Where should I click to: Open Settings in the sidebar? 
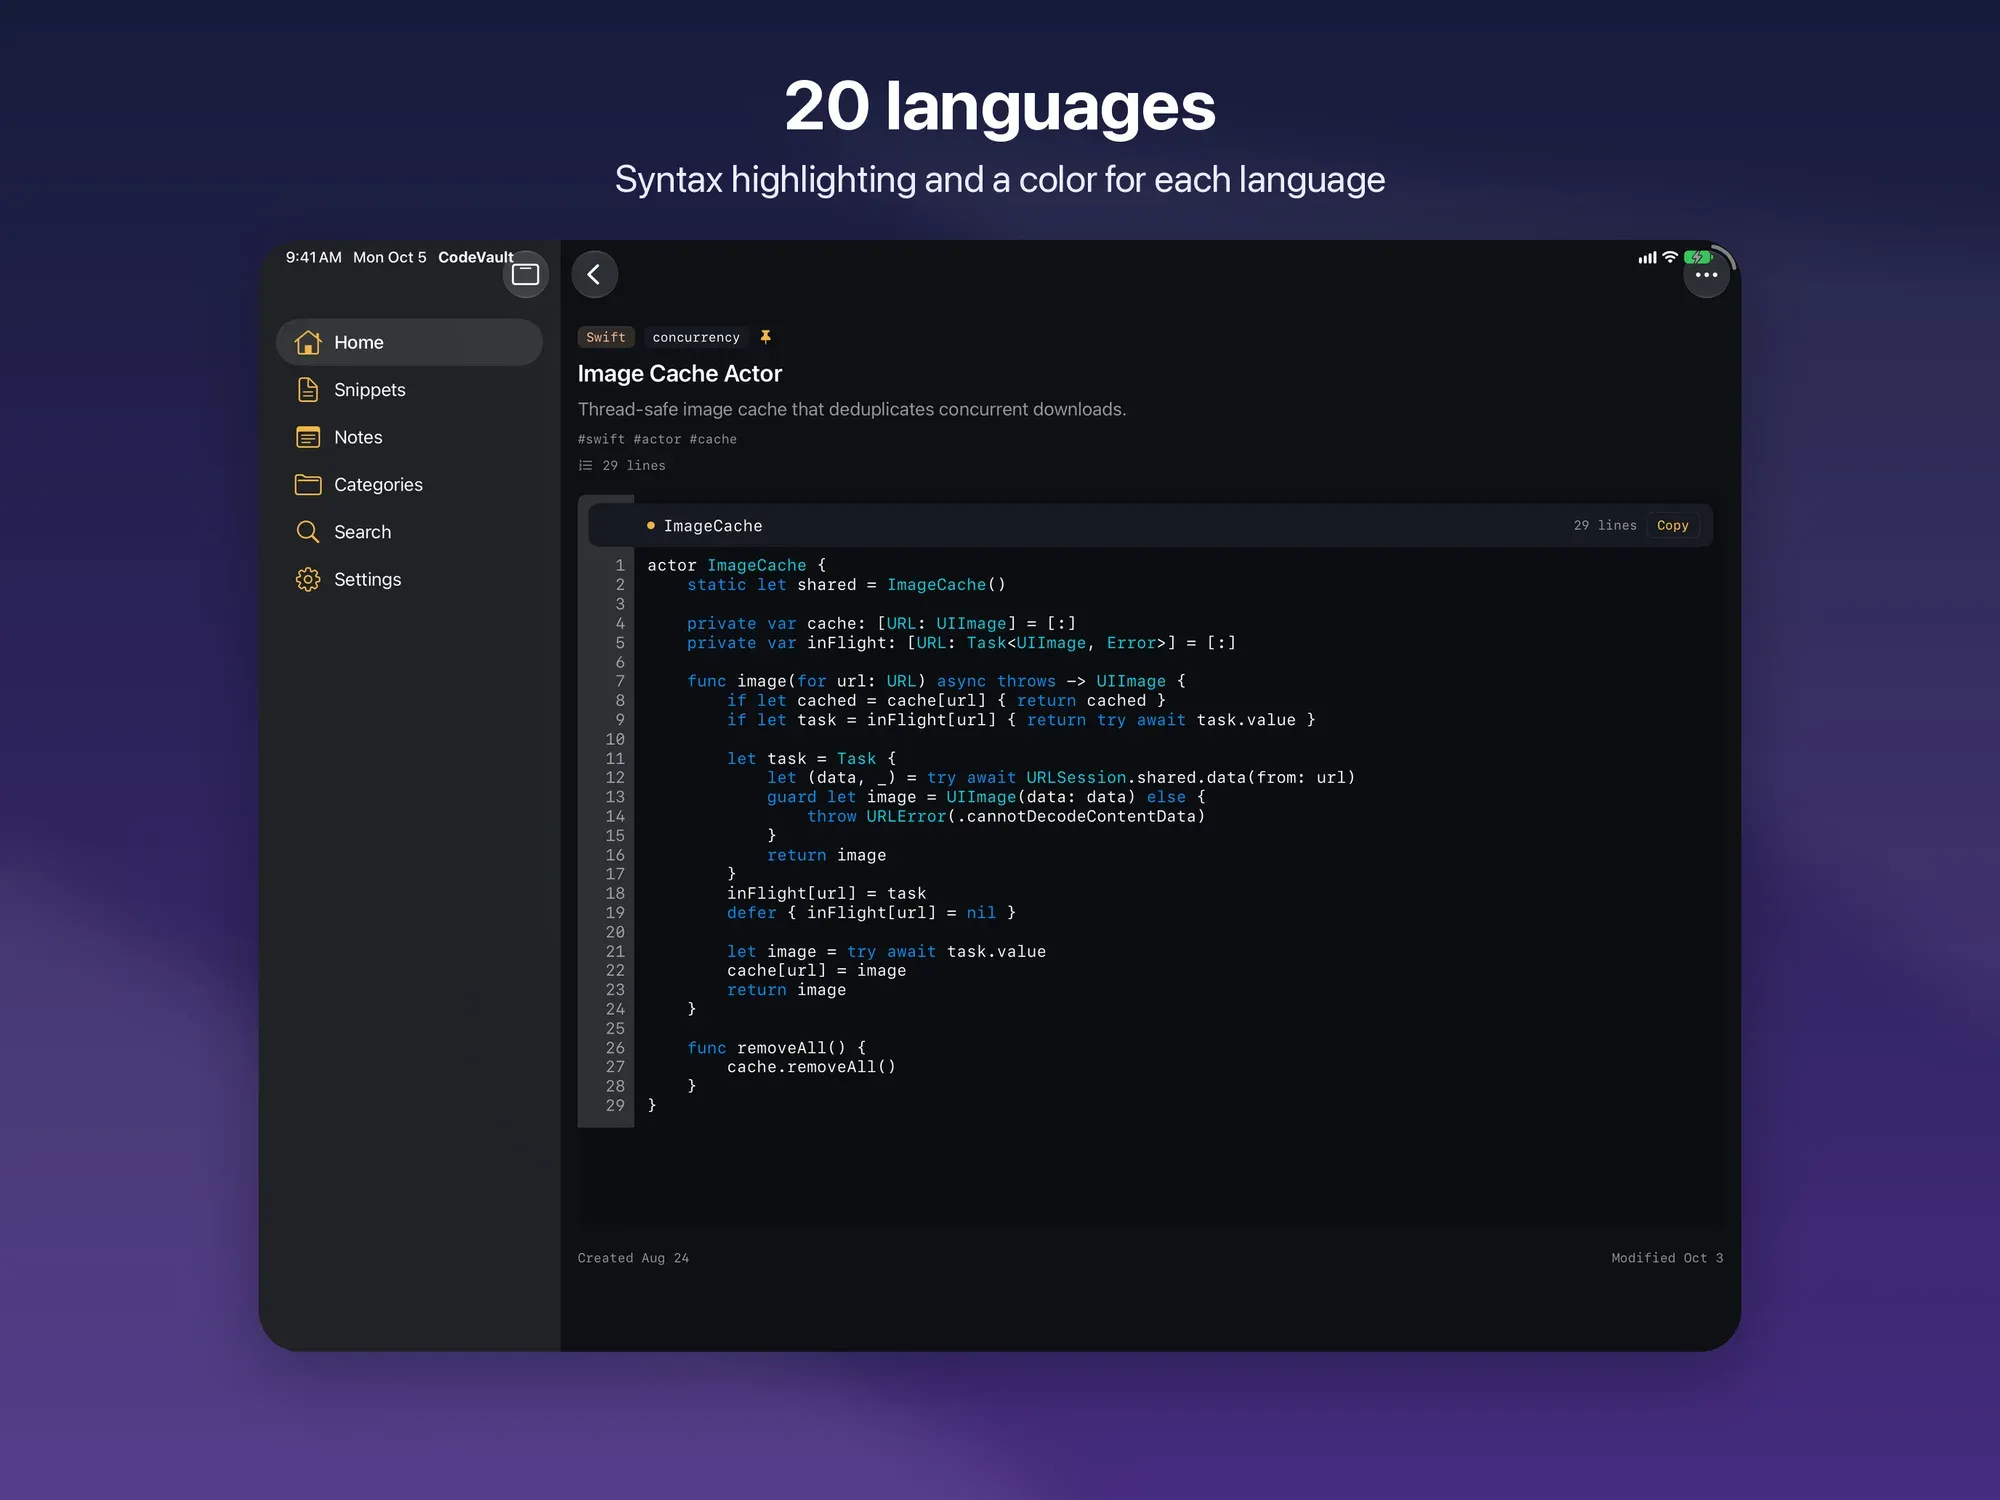(409, 579)
